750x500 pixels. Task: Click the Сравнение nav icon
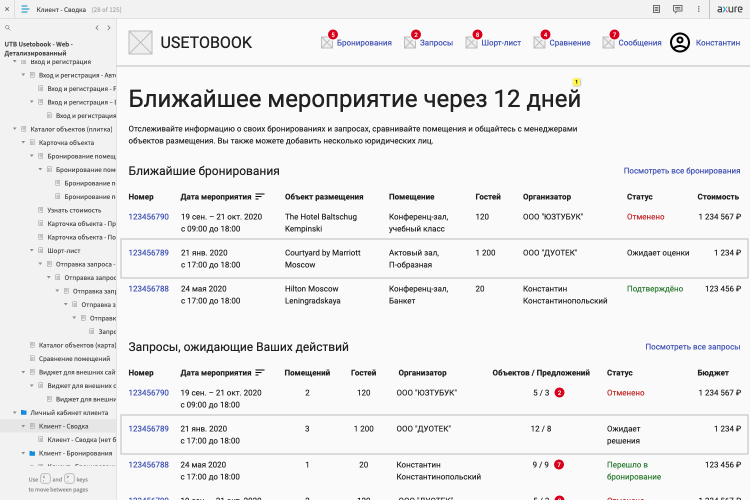pos(540,43)
